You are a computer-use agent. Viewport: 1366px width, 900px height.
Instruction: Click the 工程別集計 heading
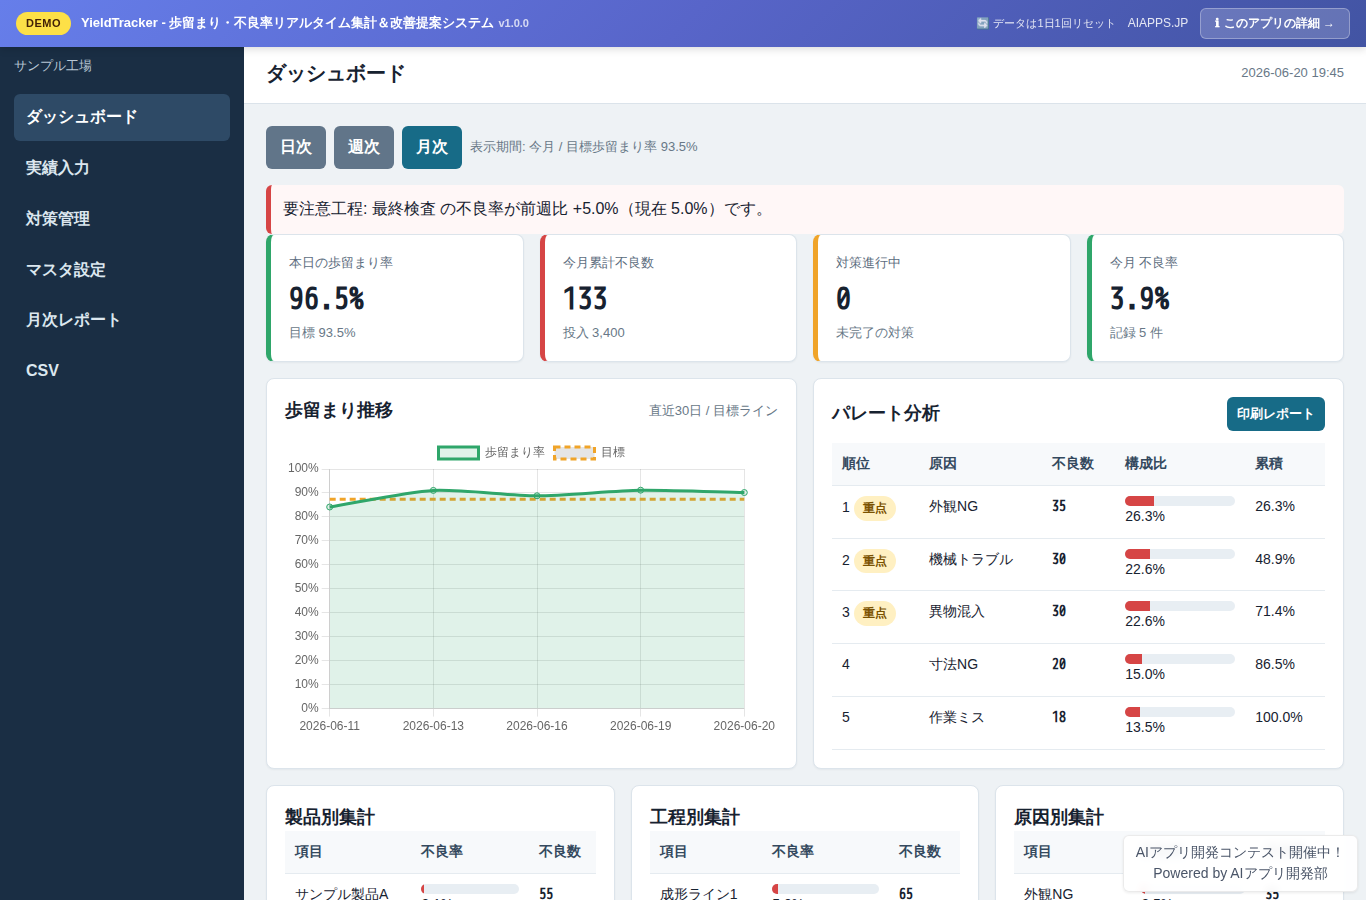coord(695,817)
